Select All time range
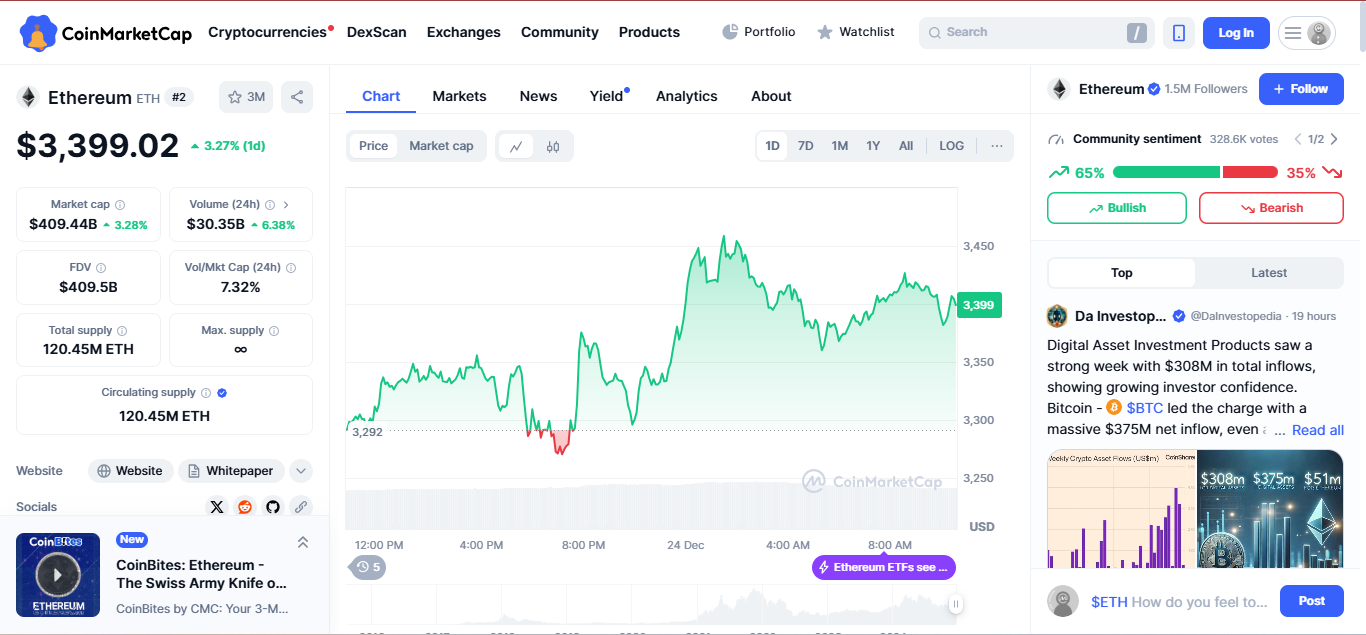This screenshot has width=1366, height=635. (x=906, y=146)
